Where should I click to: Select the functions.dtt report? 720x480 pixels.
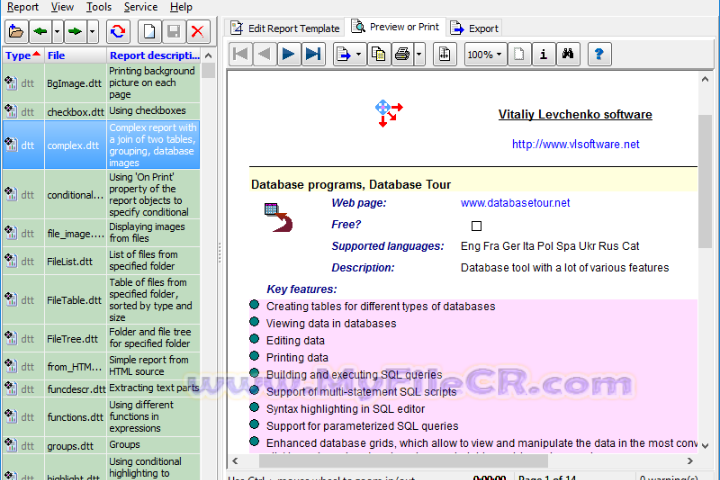[x=101, y=417]
